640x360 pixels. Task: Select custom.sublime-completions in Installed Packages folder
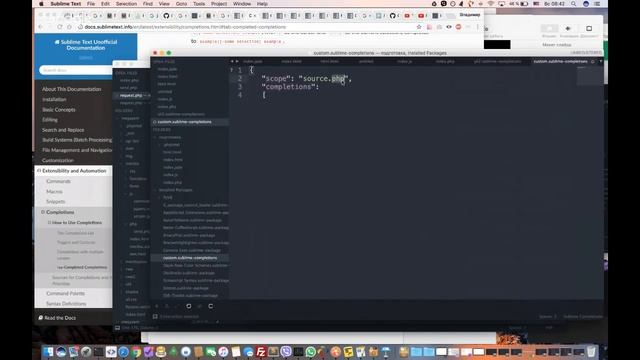click(x=190, y=258)
